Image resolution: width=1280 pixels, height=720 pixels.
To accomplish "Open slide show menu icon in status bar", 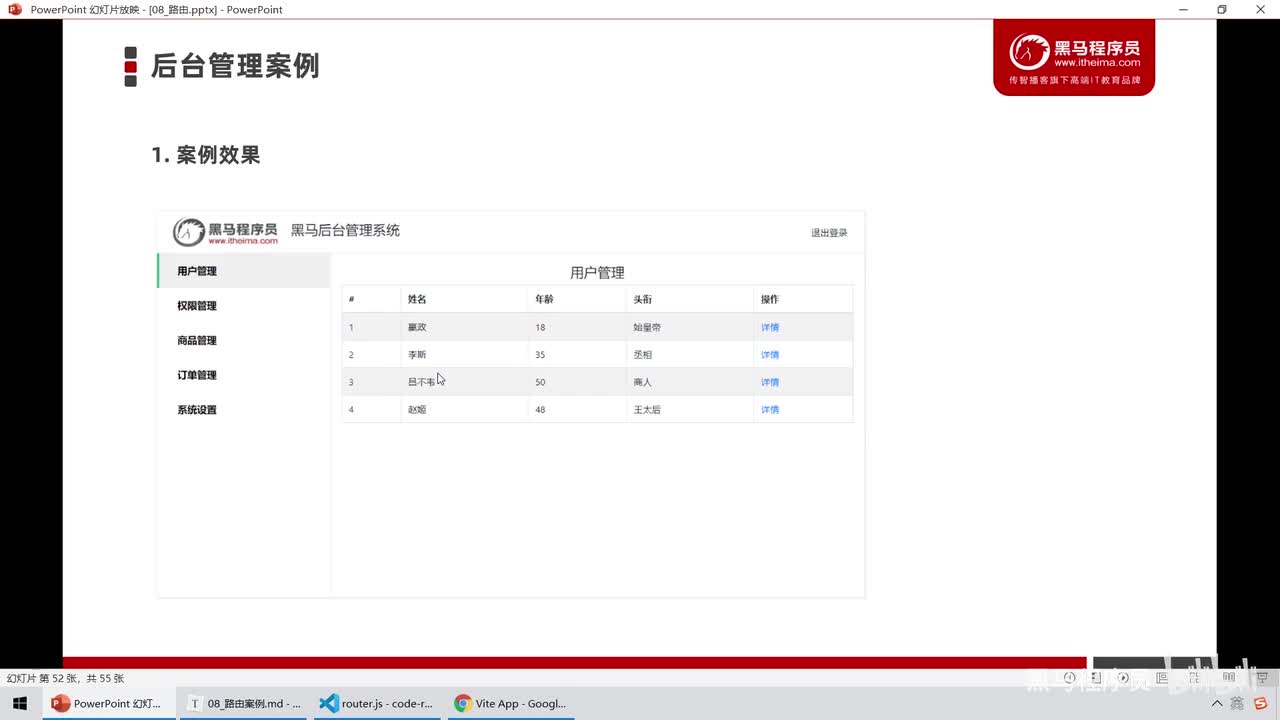I will click(x=1096, y=677).
